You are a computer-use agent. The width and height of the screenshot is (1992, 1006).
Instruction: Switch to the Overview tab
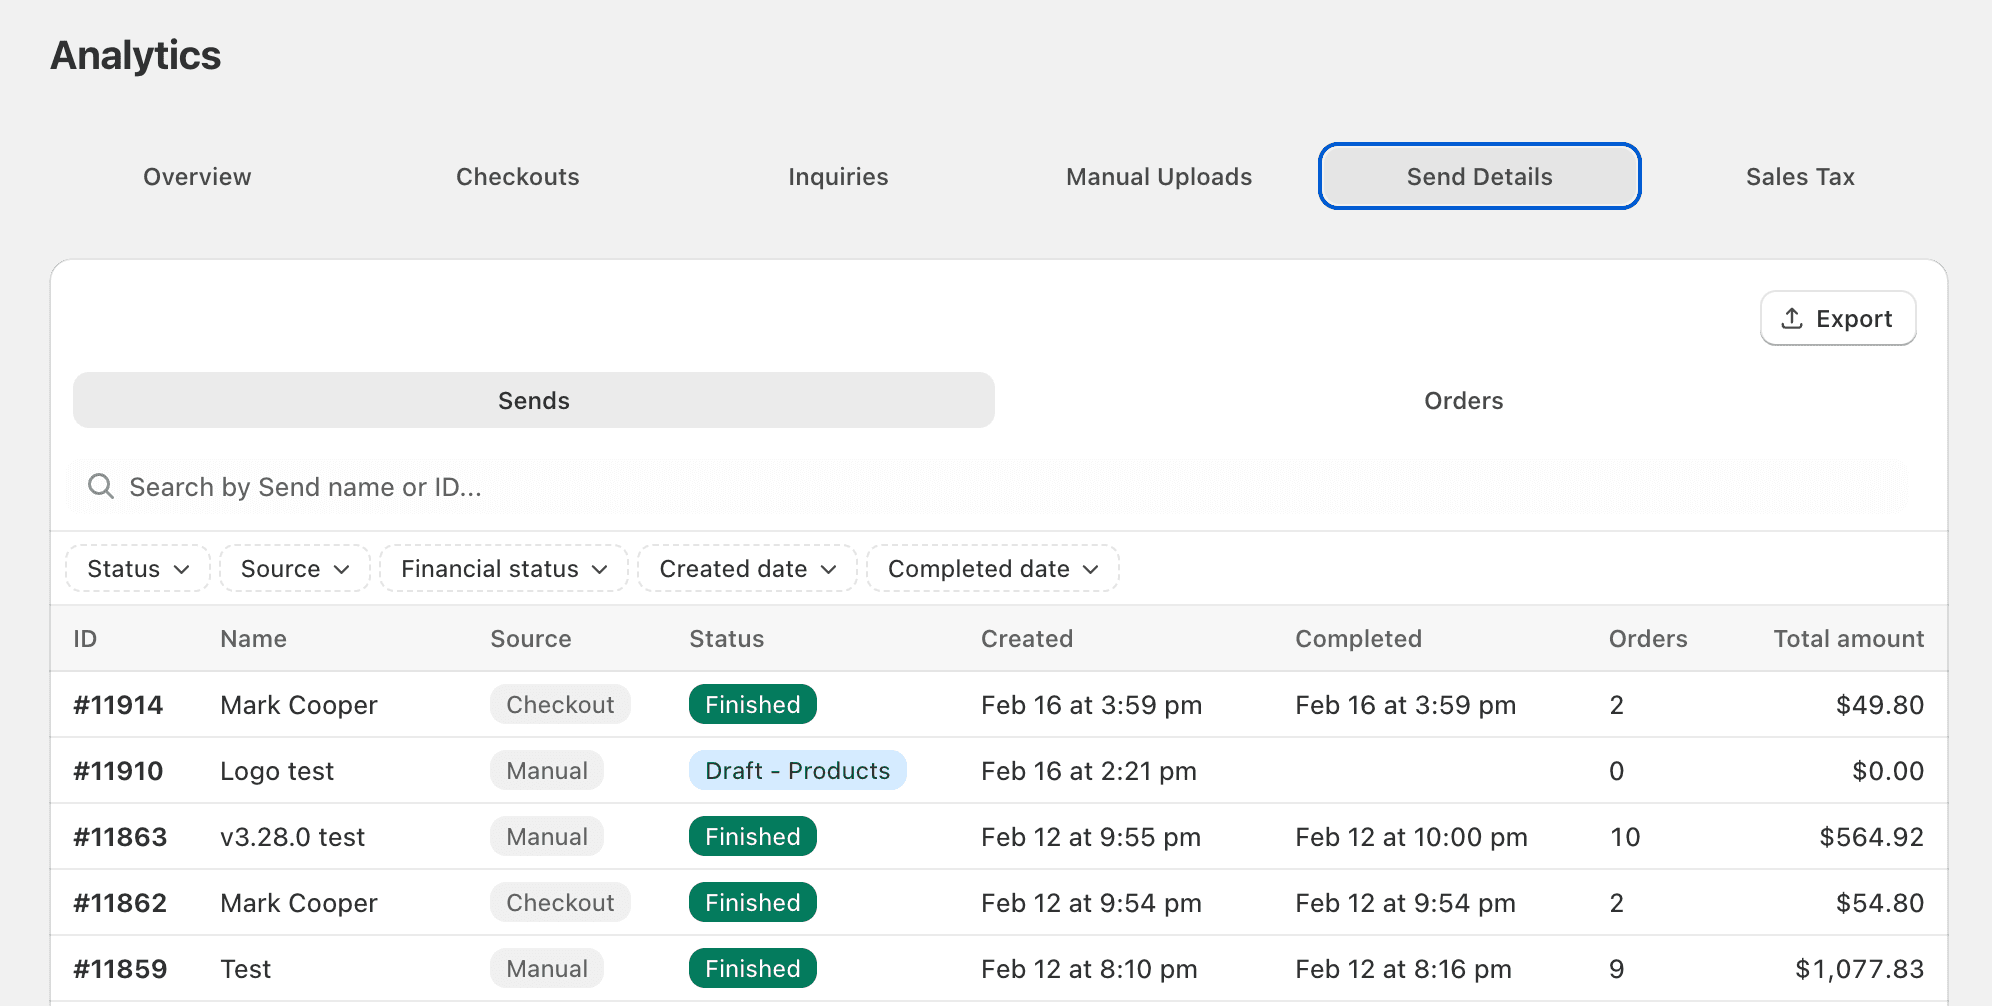tap(196, 176)
